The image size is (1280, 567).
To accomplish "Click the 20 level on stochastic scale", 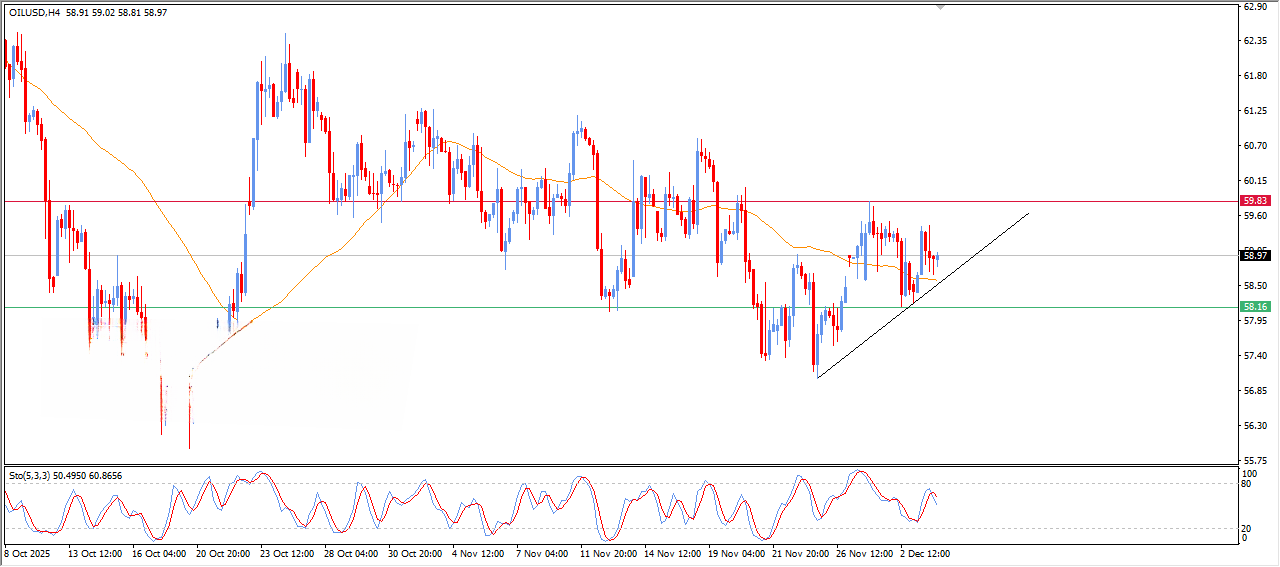I will [x=1245, y=528].
